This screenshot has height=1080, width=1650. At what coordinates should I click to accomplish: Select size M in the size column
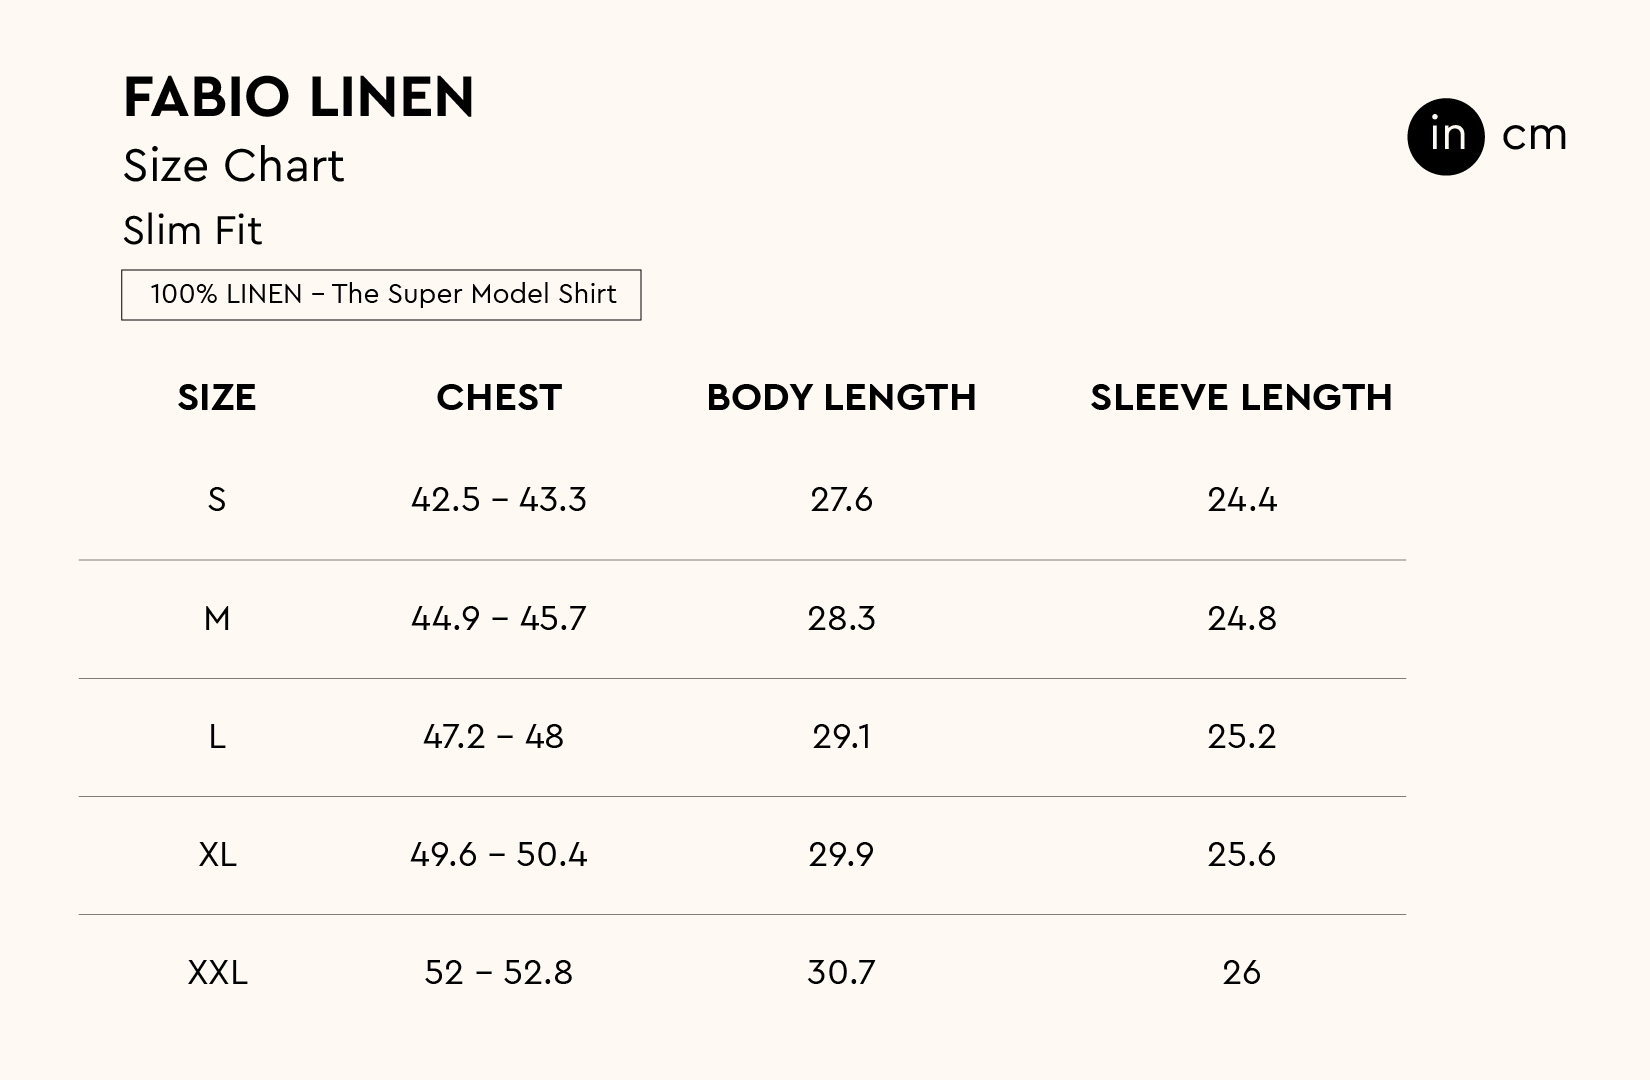click(x=217, y=619)
